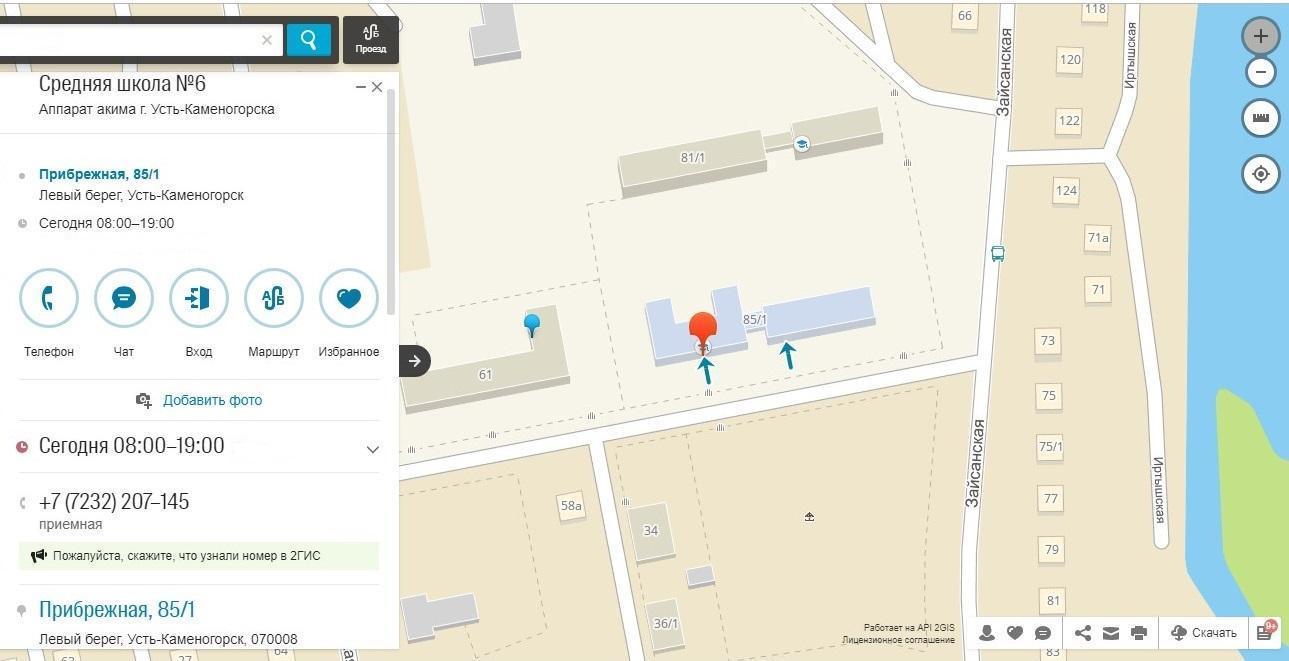
Task: Open the Чат chat icon
Action: pyautogui.click(x=124, y=298)
